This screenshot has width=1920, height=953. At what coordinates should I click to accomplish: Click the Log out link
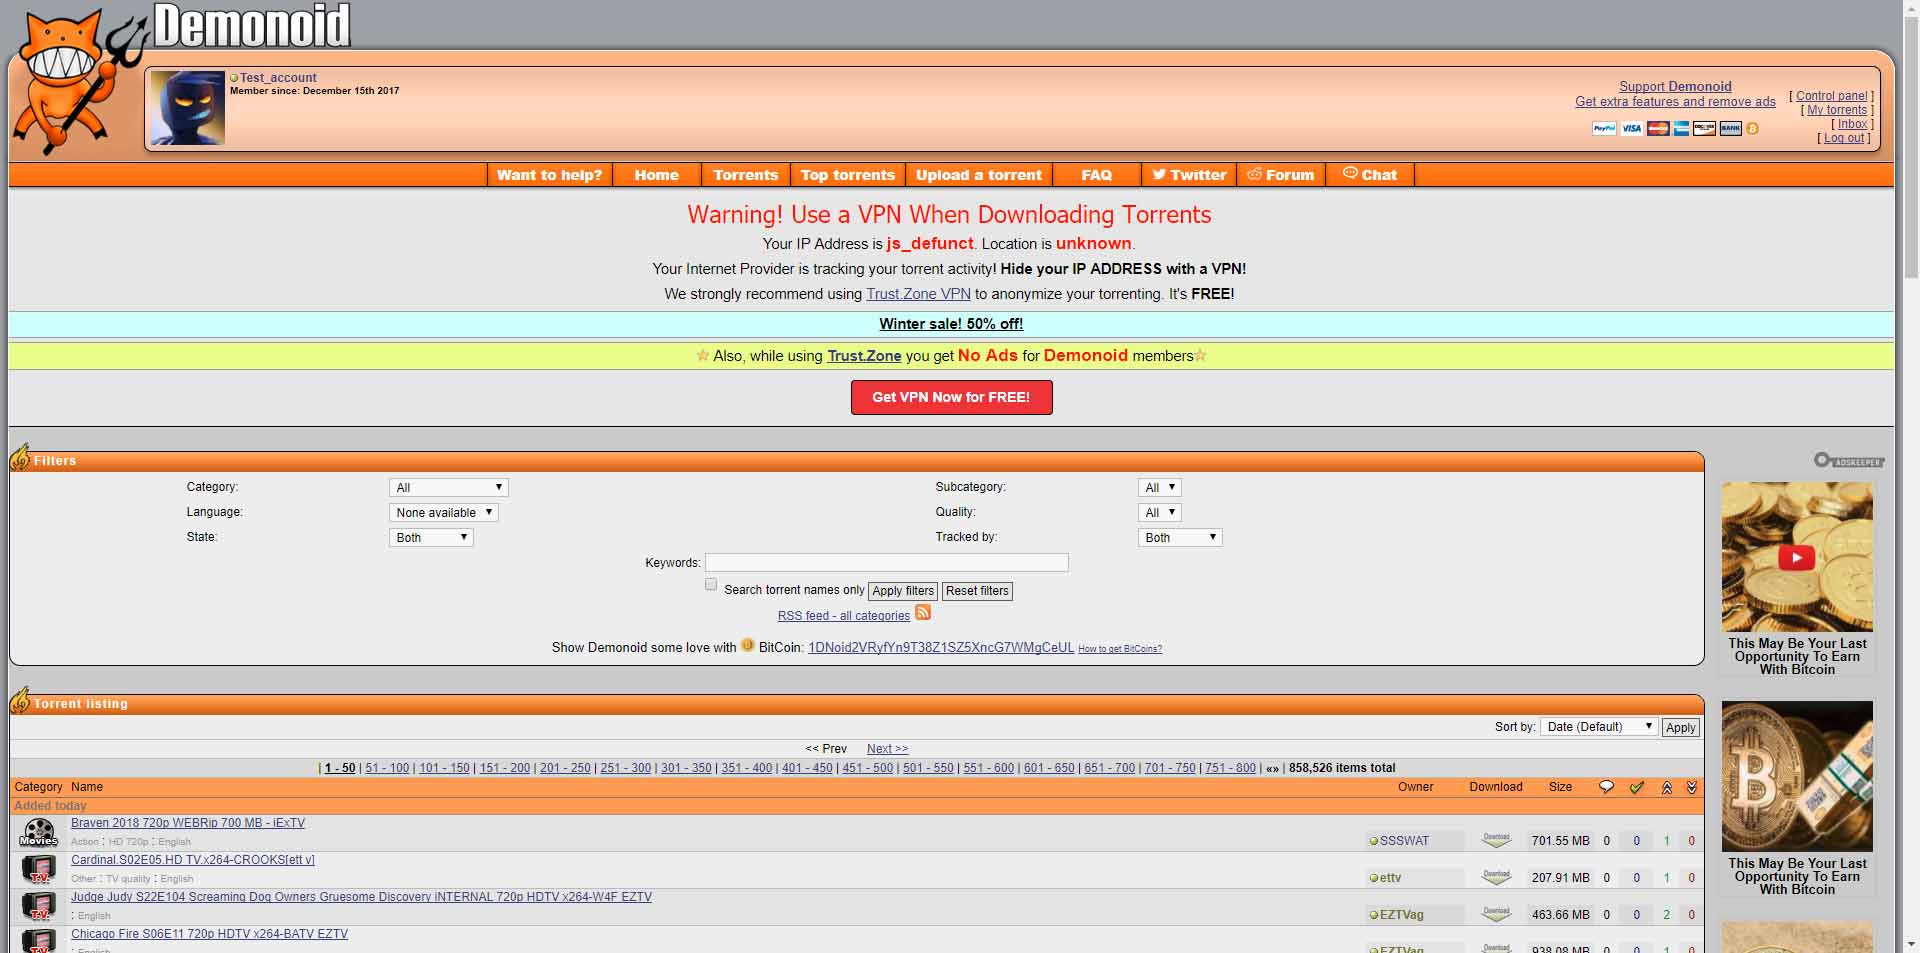1844,138
